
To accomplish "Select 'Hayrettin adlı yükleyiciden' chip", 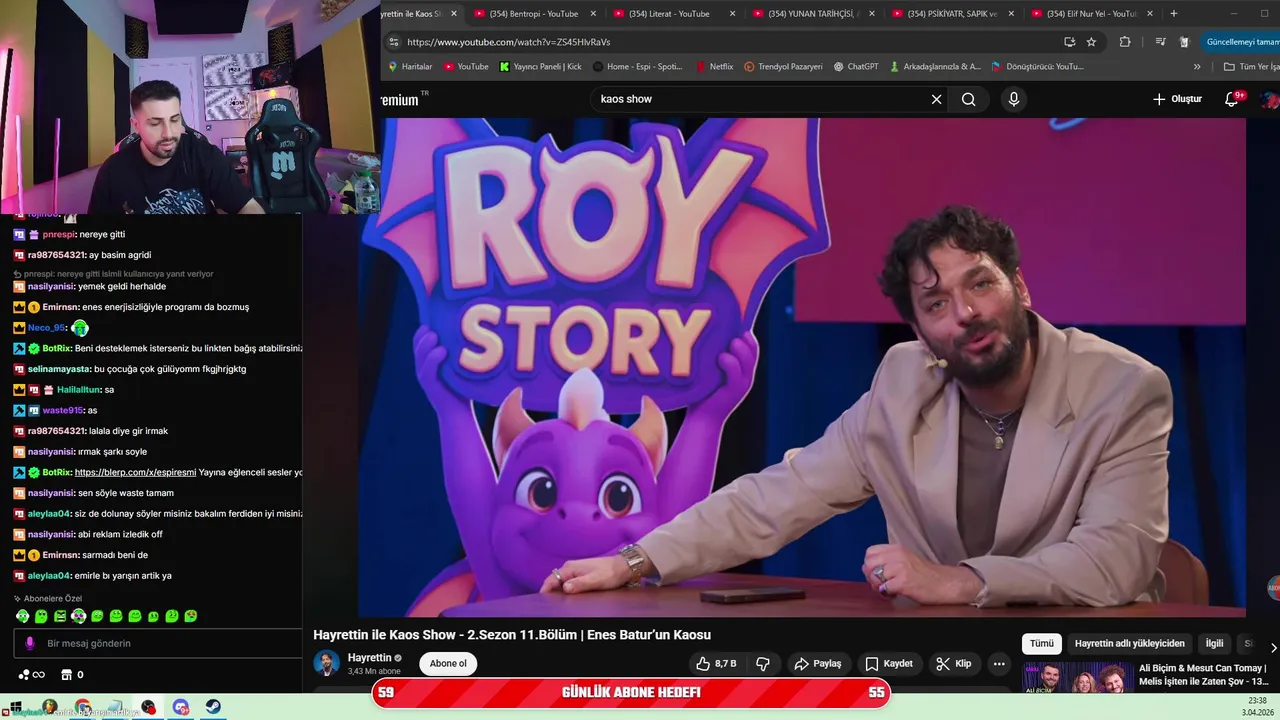I will (1129, 644).
